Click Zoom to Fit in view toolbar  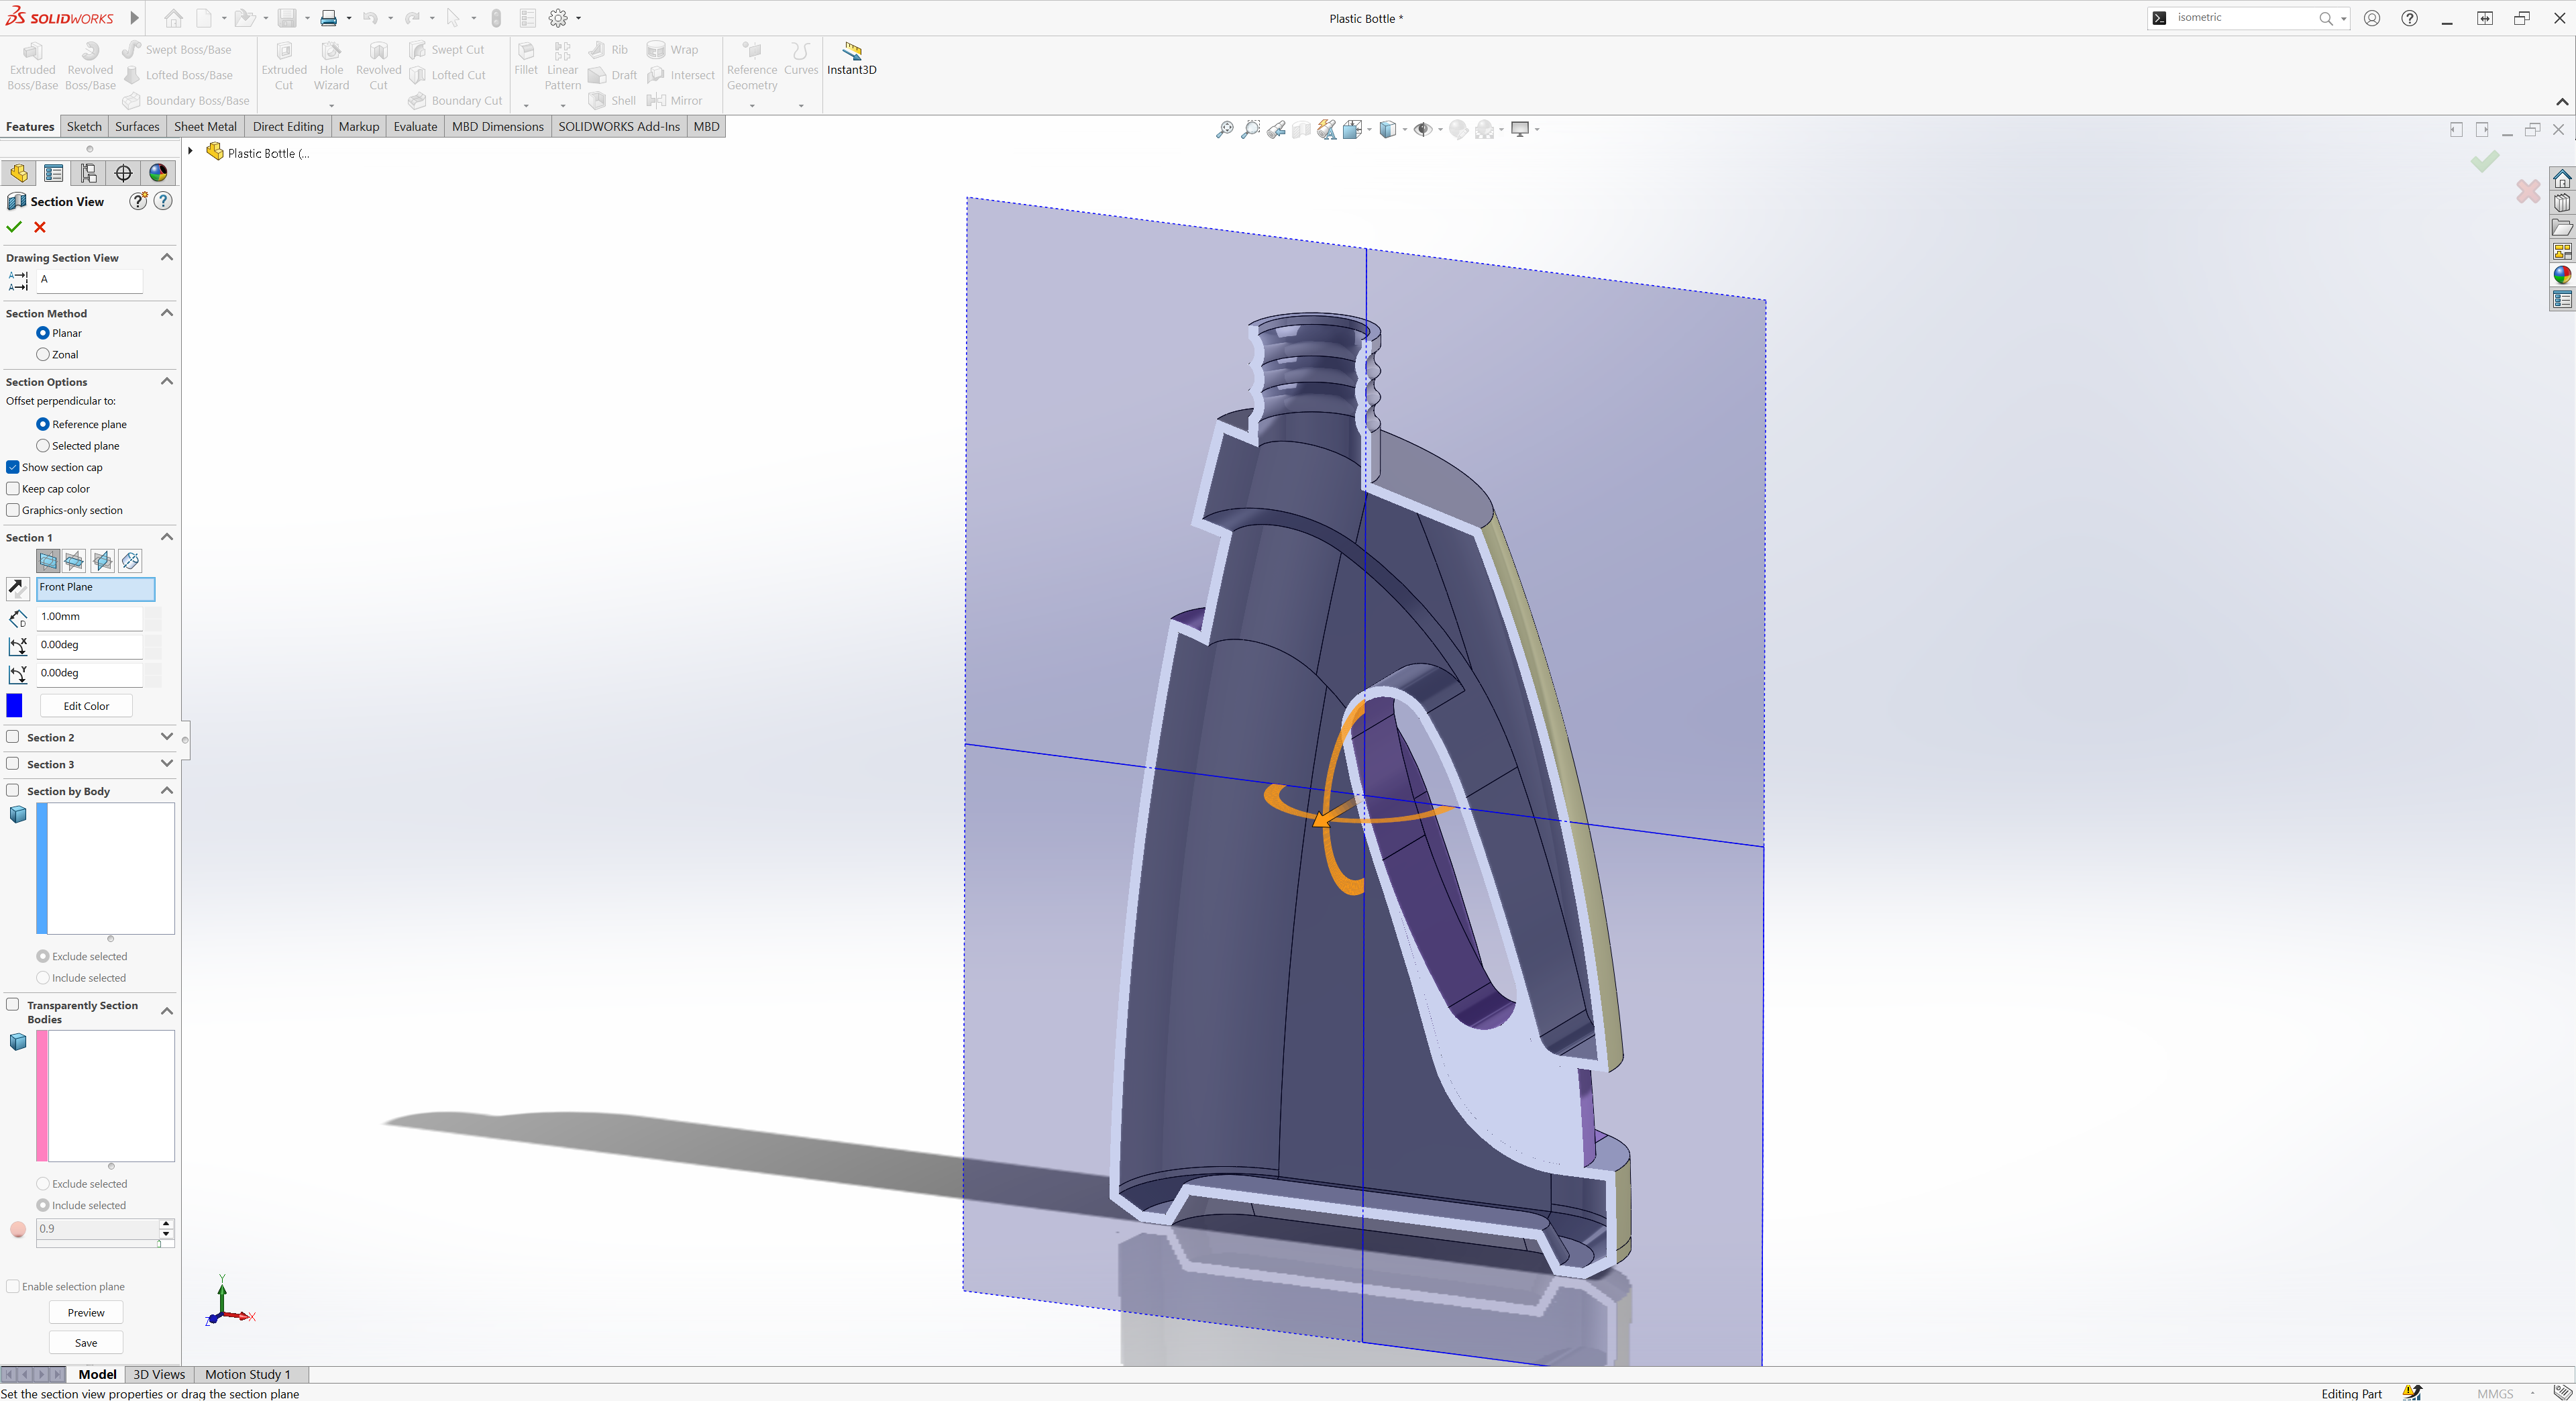pyautogui.click(x=1224, y=129)
